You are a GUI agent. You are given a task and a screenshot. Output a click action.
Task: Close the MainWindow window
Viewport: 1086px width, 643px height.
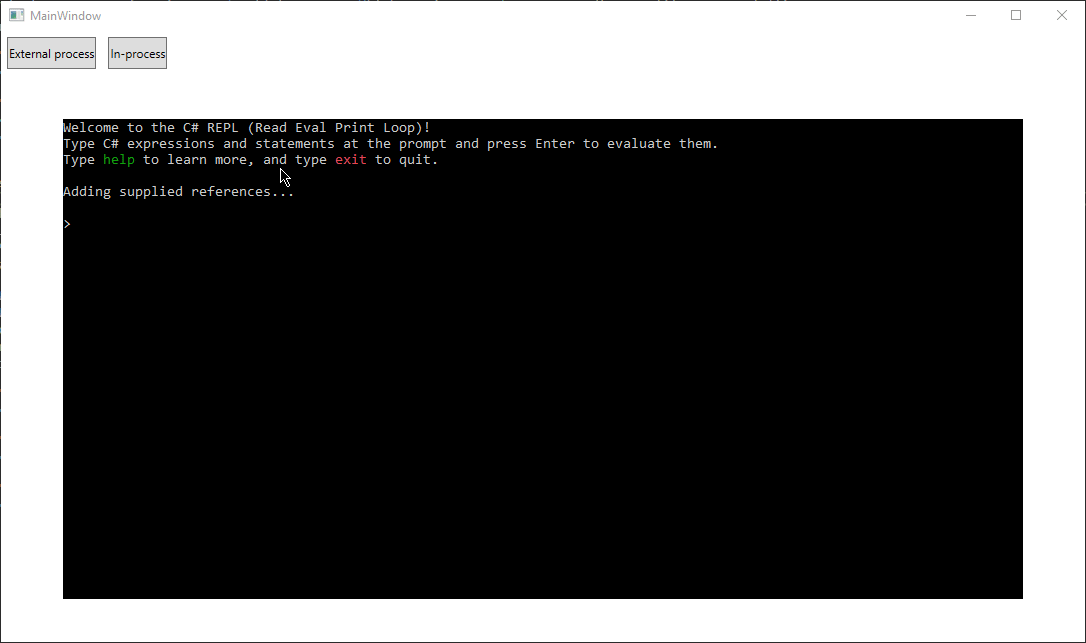click(x=1061, y=15)
